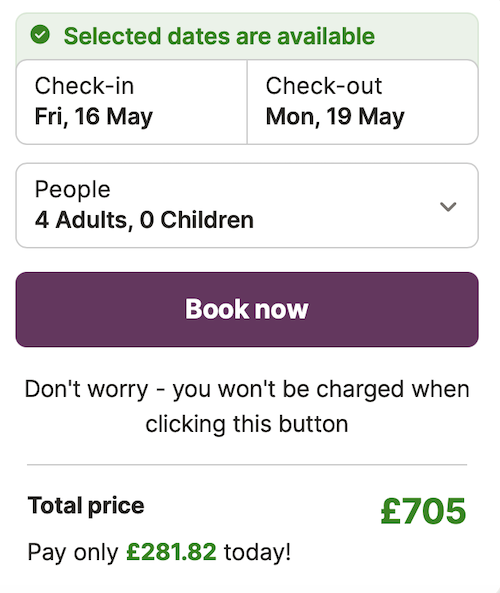This screenshot has width=500, height=593.
Task: Click the 'Check-out' label text
Action: point(324,85)
